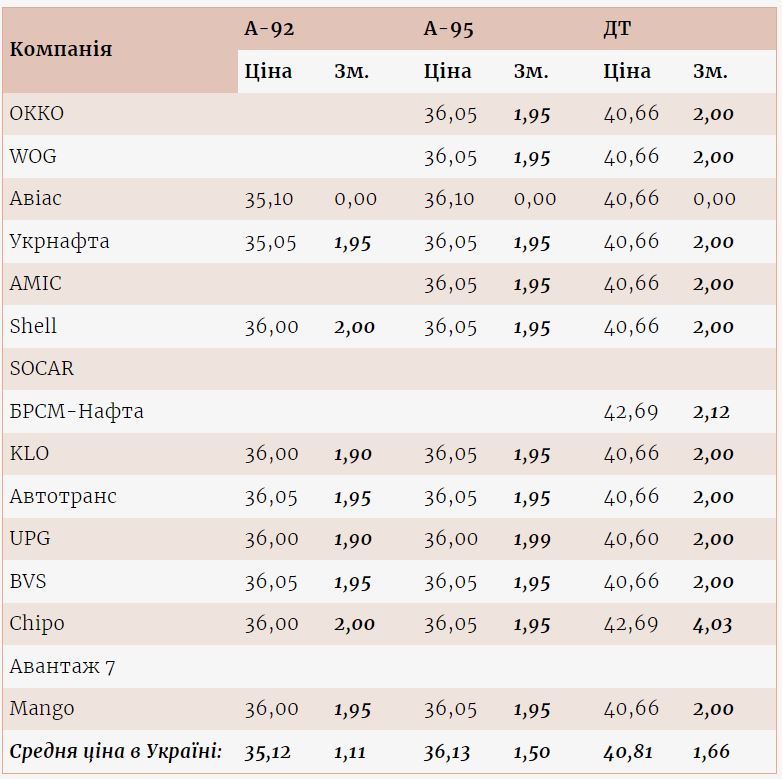The width and height of the screenshot is (782, 779).
Task: Select the Укрнафта company cell
Action: point(60,242)
